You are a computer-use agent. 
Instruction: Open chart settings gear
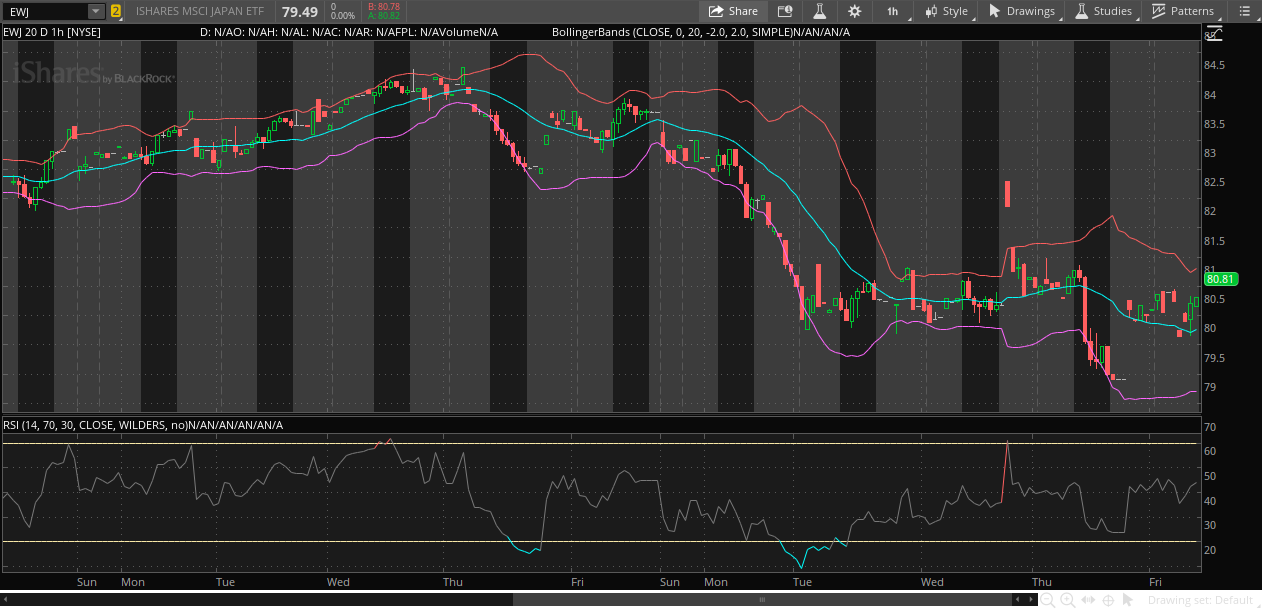click(x=854, y=11)
